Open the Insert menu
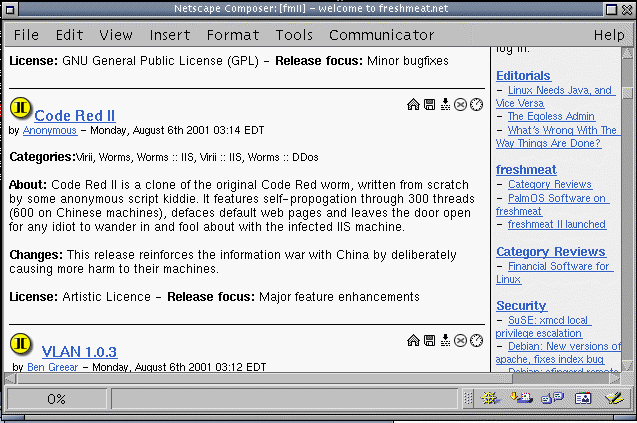637x423 pixels. (x=169, y=35)
